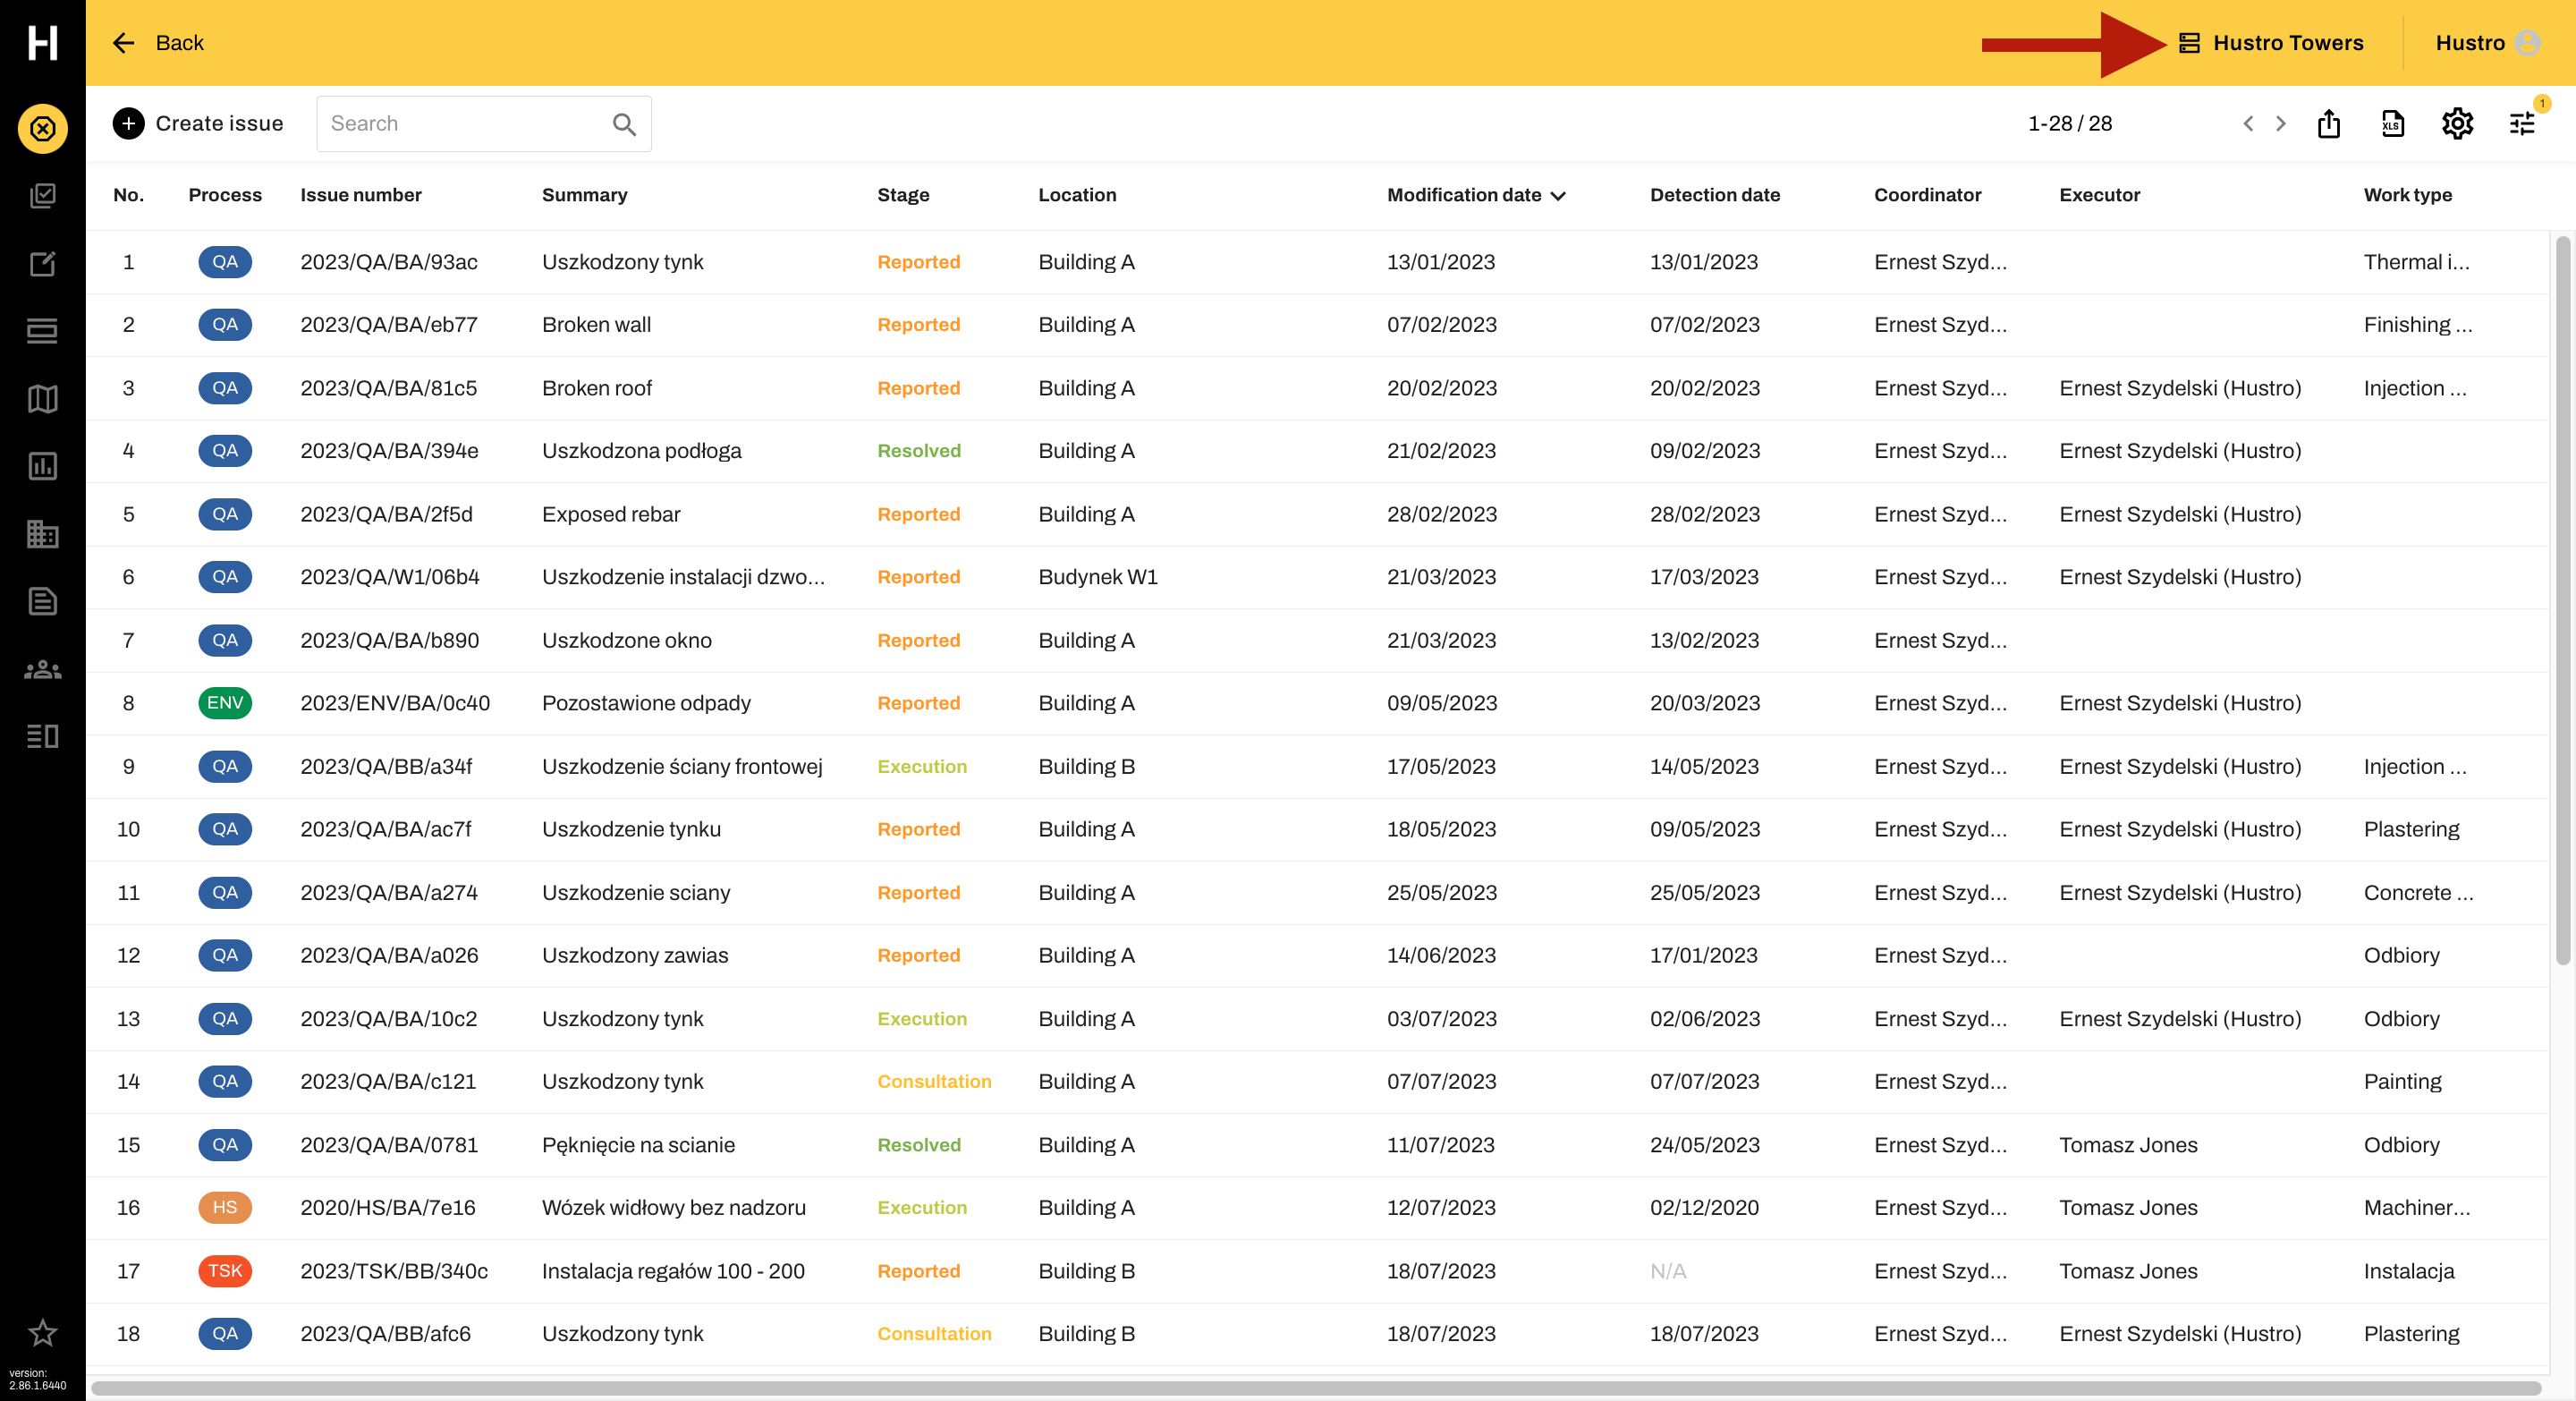Sort table by Coordinator column header
The image size is (2576, 1401).
(1927, 195)
